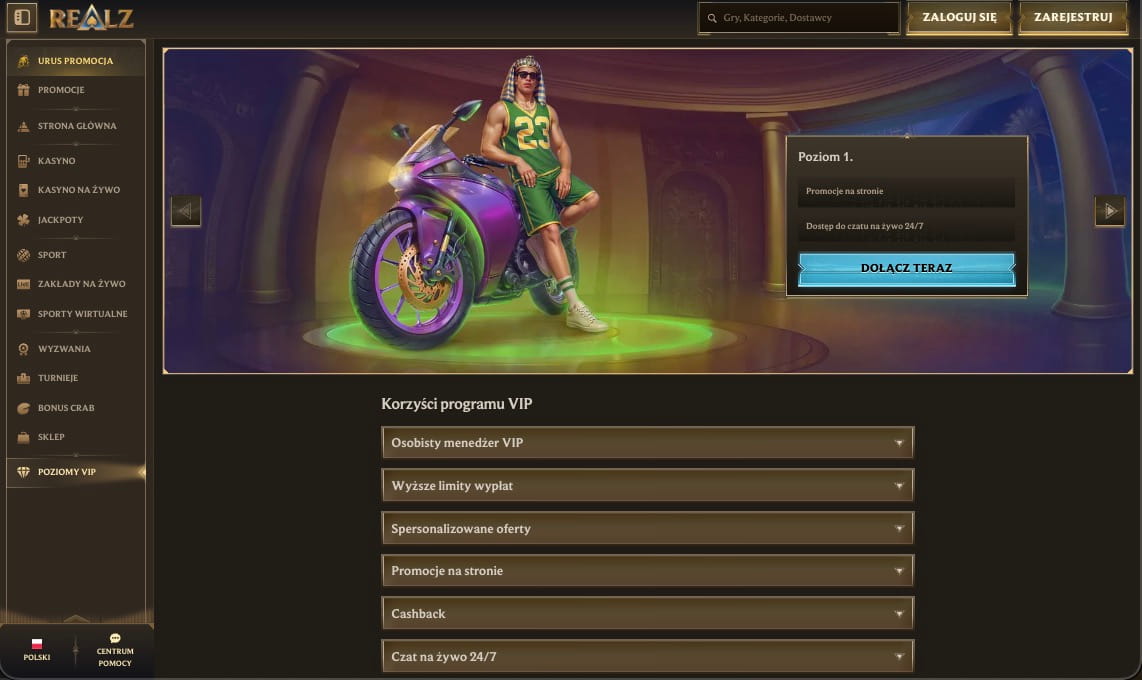The height and width of the screenshot is (680, 1142).
Task: Open the Bonus Crab icon
Action: coord(23,408)
